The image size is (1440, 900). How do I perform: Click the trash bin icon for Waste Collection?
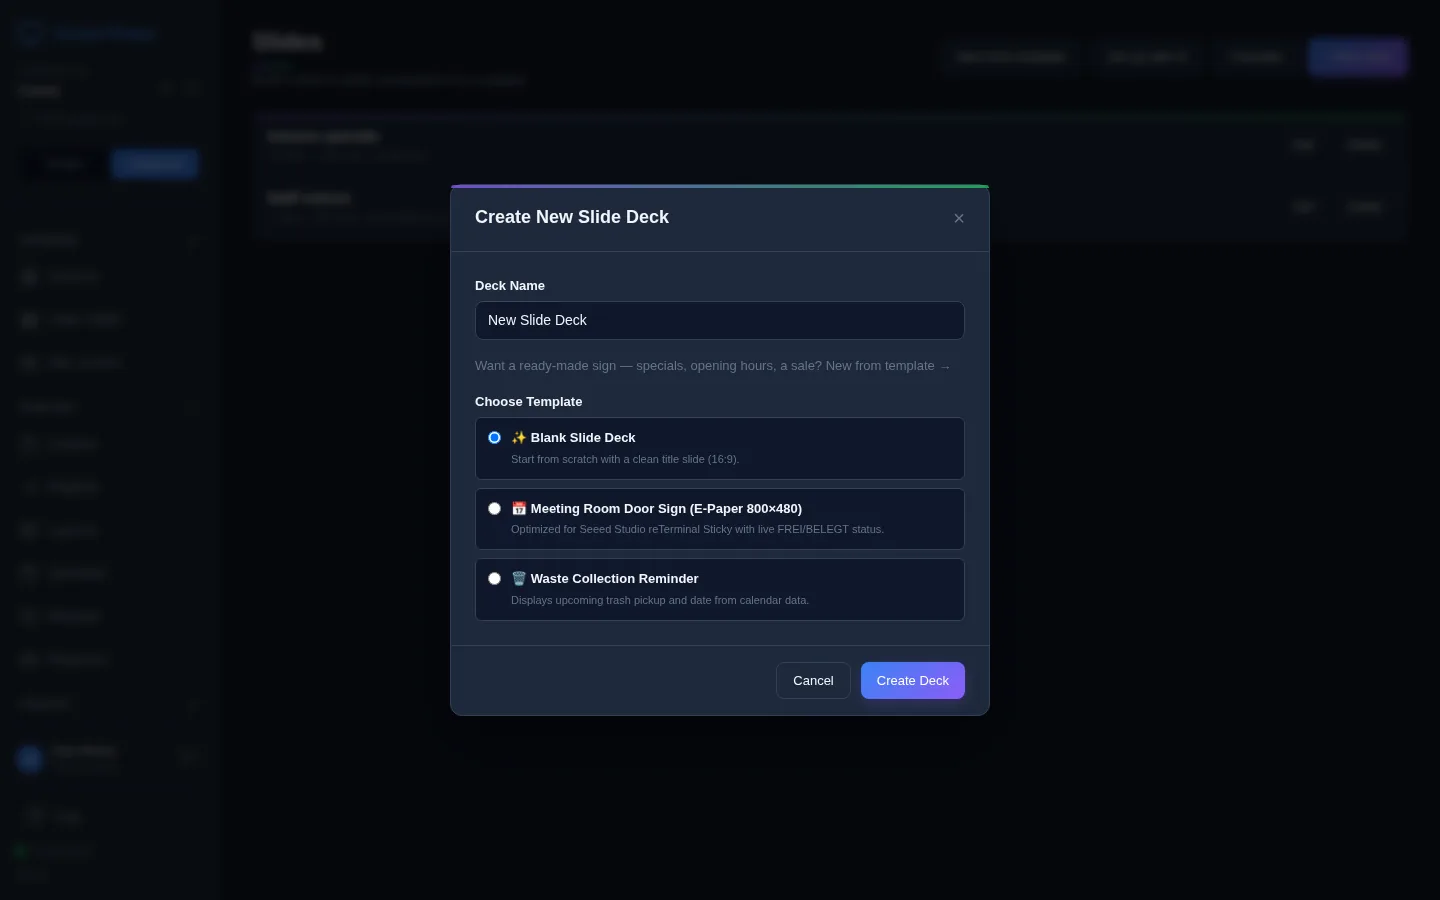[518, 578]
